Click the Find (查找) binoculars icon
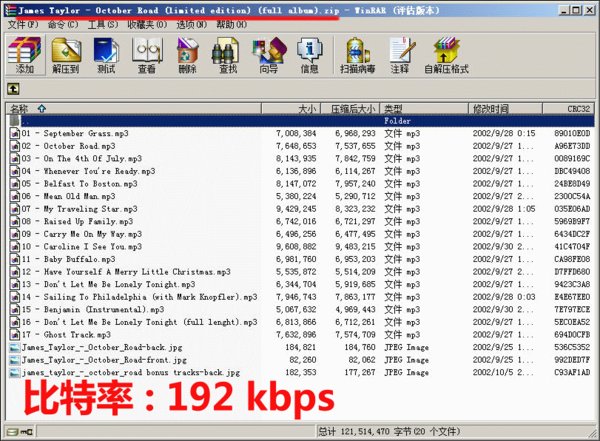 coord(227,55)
